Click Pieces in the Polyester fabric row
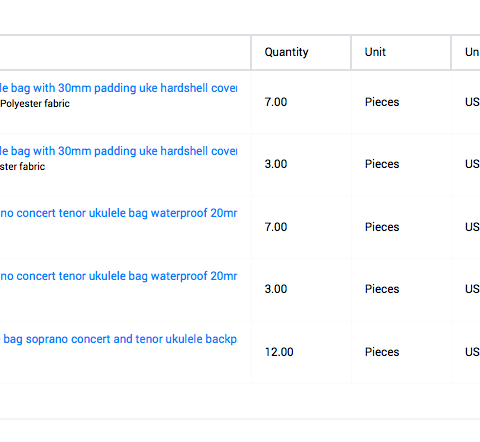 coord(382,102)
